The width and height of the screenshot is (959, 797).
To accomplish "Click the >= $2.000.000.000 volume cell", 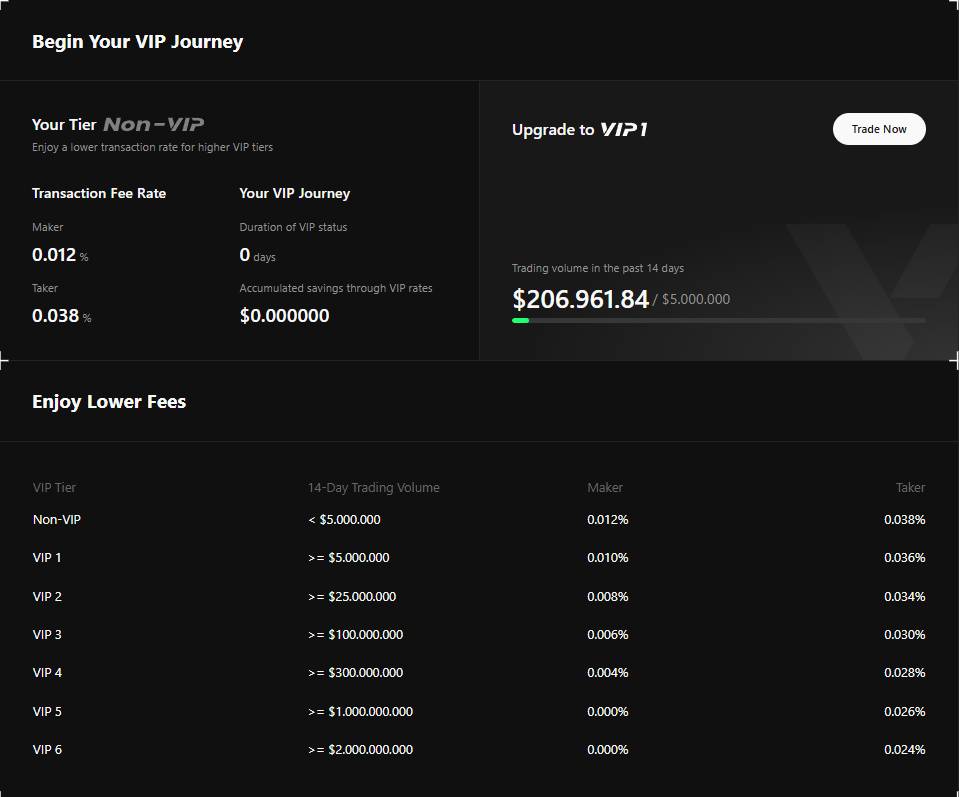I will [x=360, y=750].
